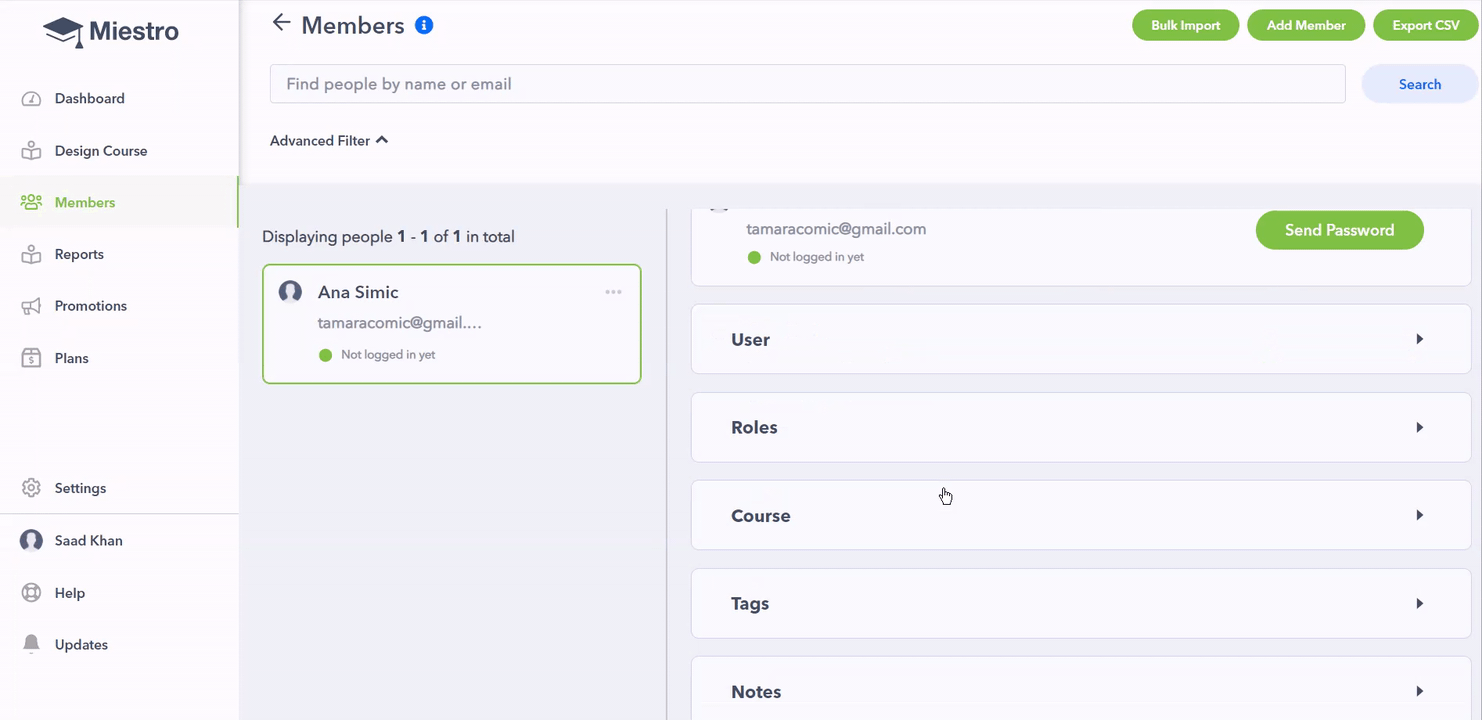The width and height of the screenshot is (1482, 720).
Task: Click the tamaracomic@gmail.com email in the details panel
Action: [x=836, y=229]
